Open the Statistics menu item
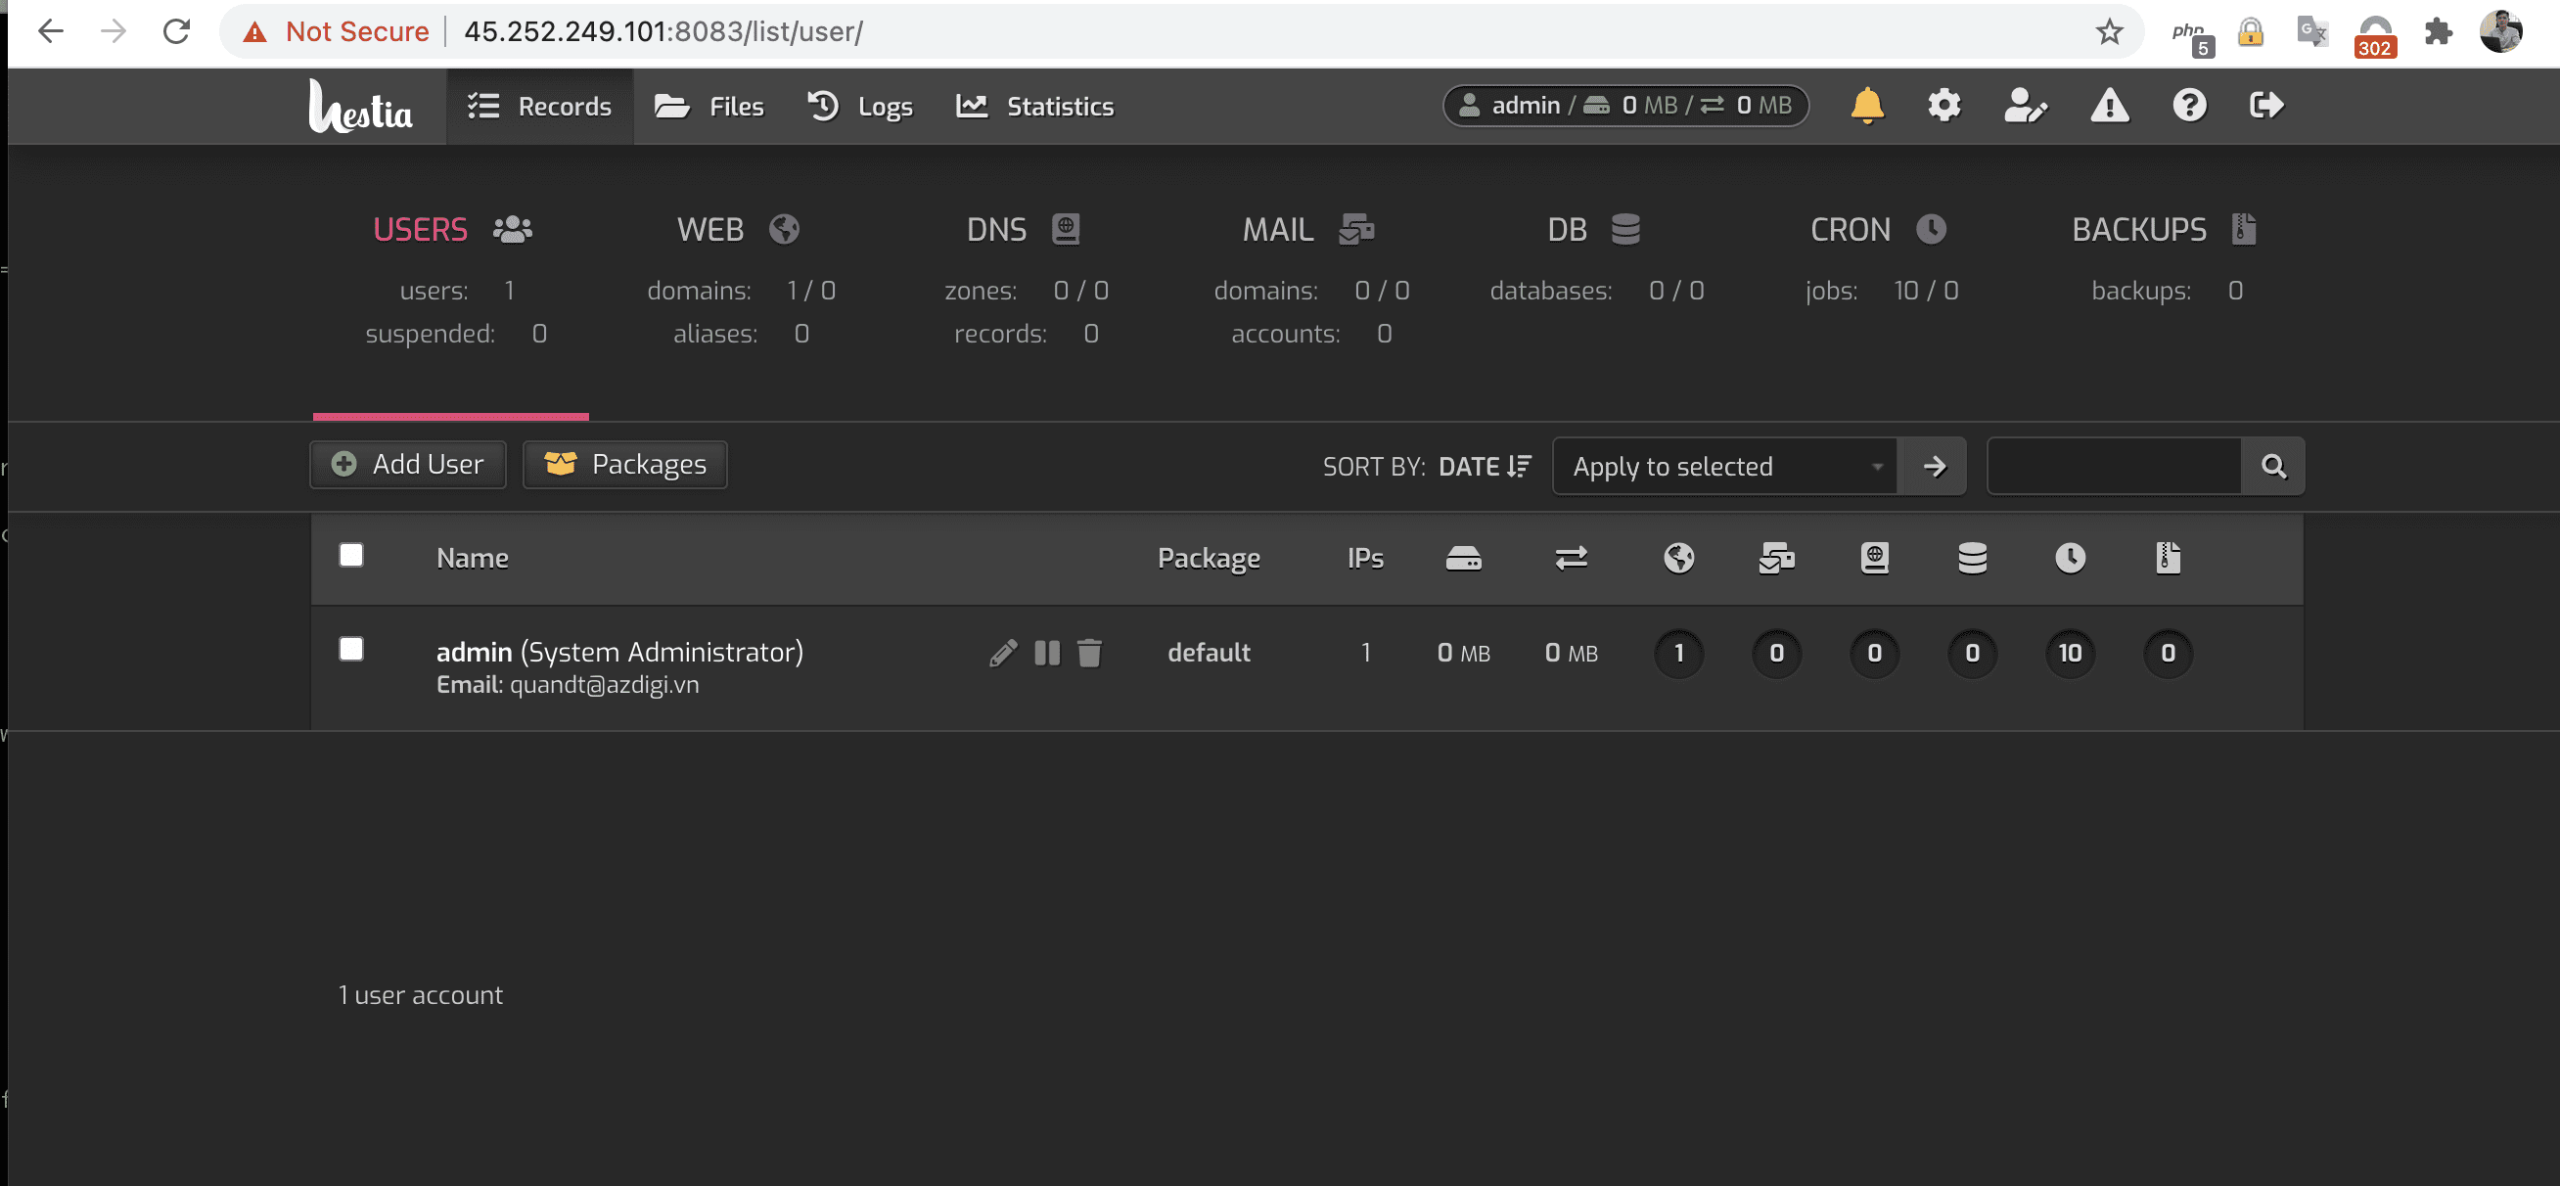The height and width of the screenshot is (1186, 2560). click(1035, 106)
